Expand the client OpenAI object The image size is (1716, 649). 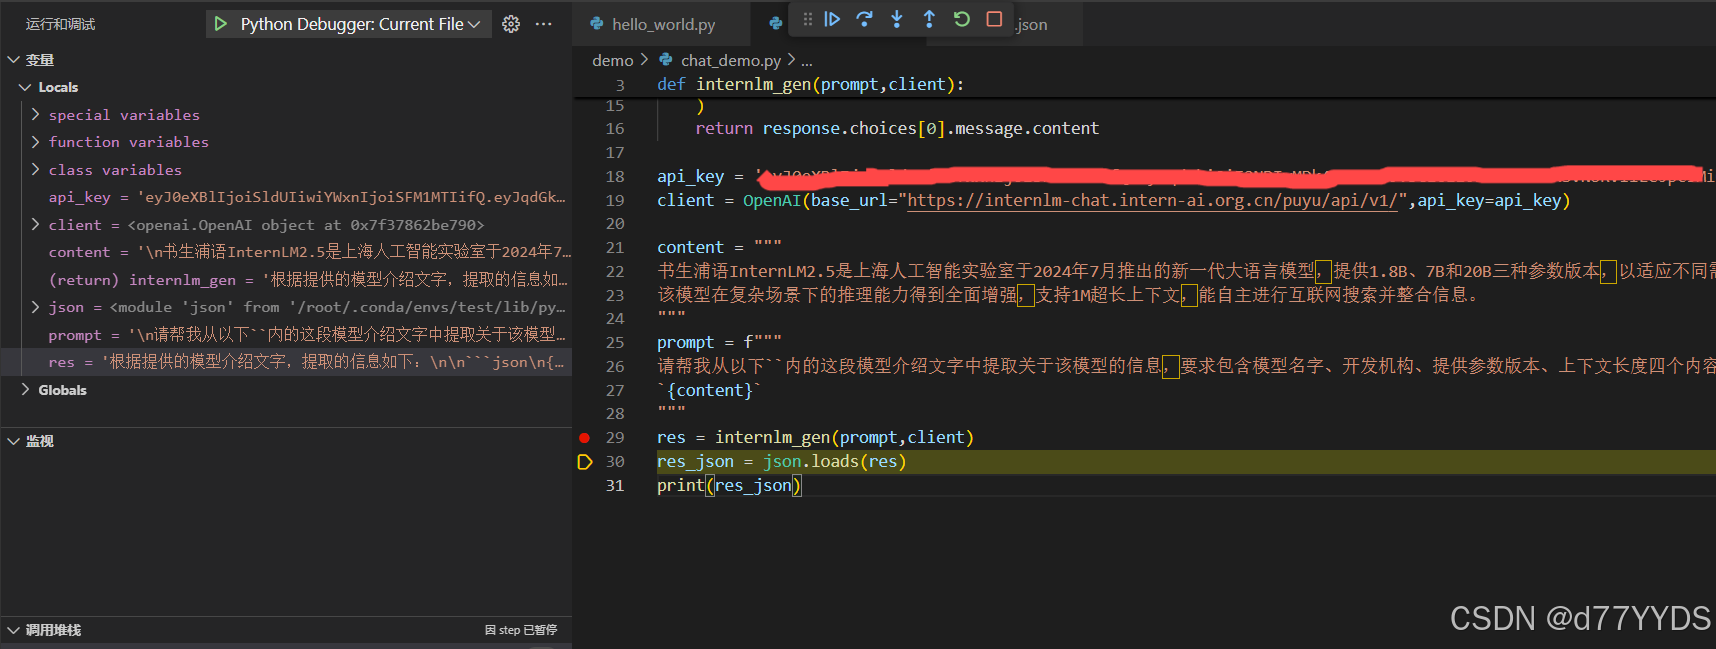(x=36, y=225)
